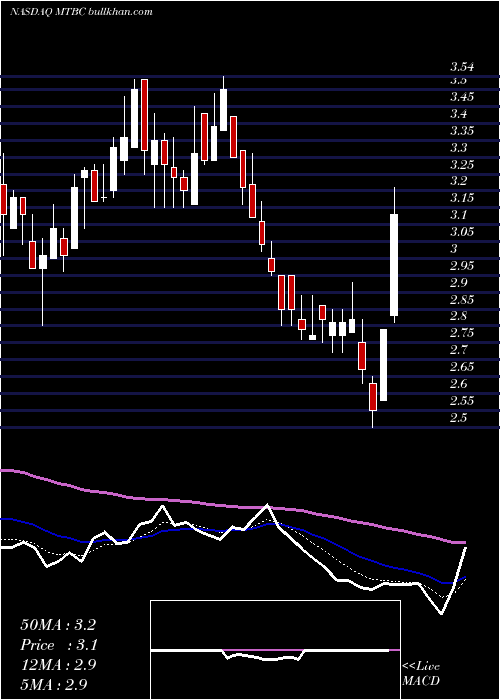Click the 2.55 price axis label
Image resolution: width=500 pixels, height=700 pixels.
click(462, 400)
